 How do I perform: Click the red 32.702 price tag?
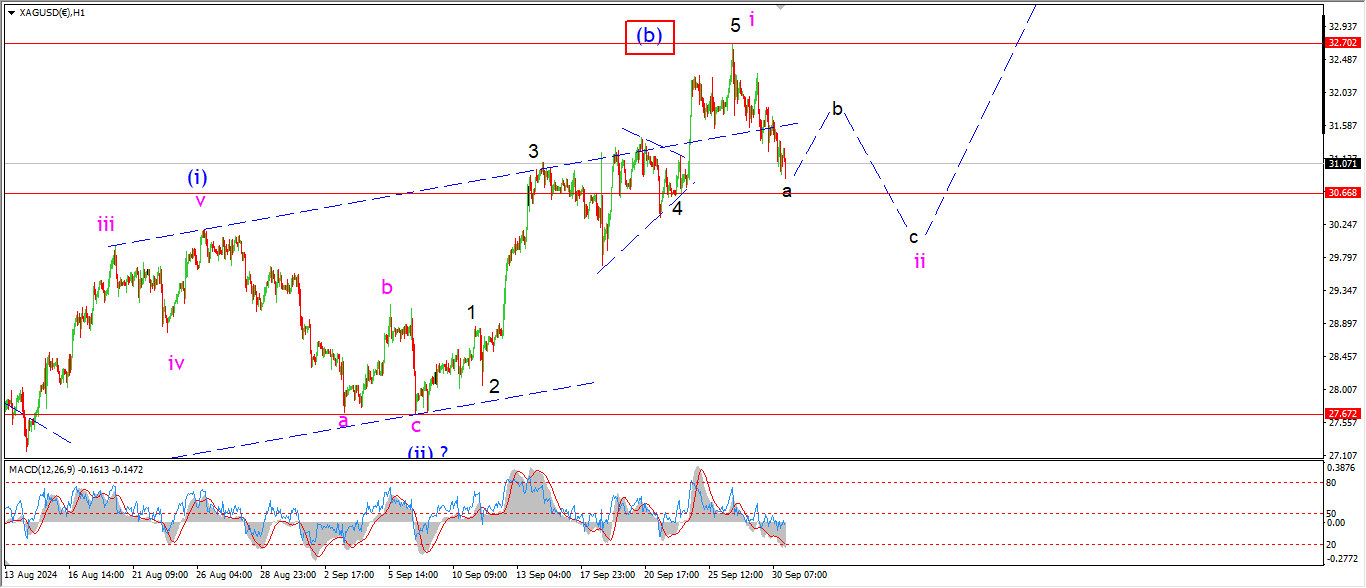pos(1342,43)
